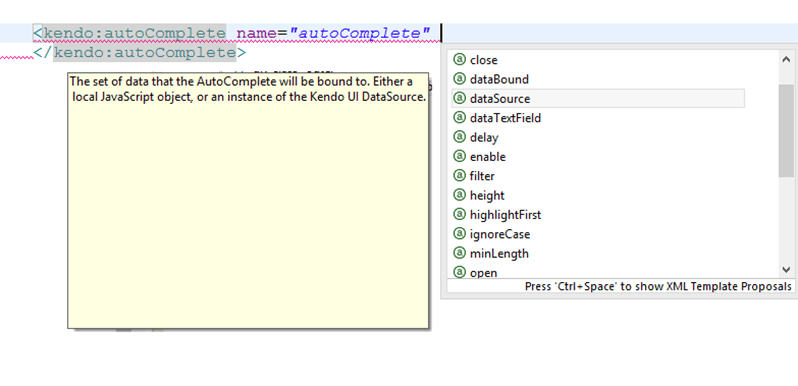
Task: Select the close attribute proposal
Action: click(598, 60)
